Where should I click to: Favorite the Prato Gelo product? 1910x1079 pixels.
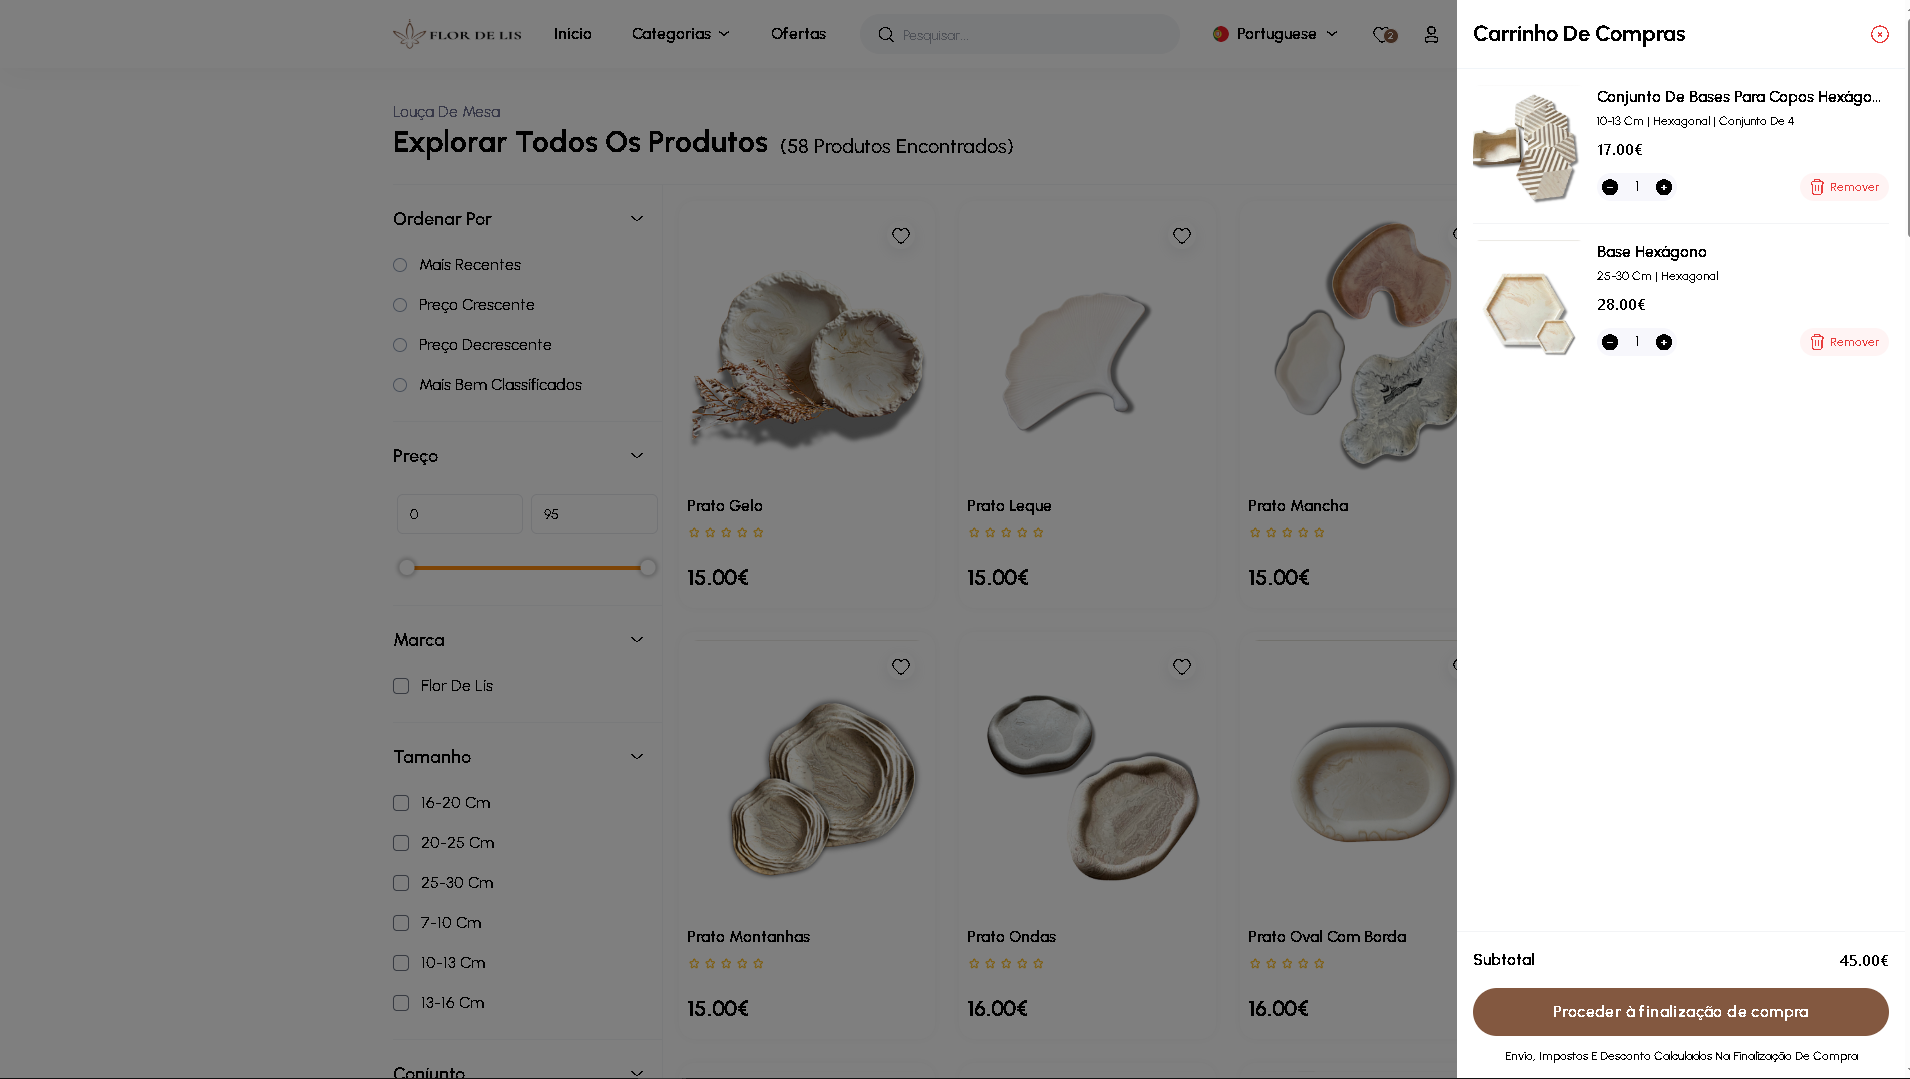pyautogui.click(x=900, y=236)
